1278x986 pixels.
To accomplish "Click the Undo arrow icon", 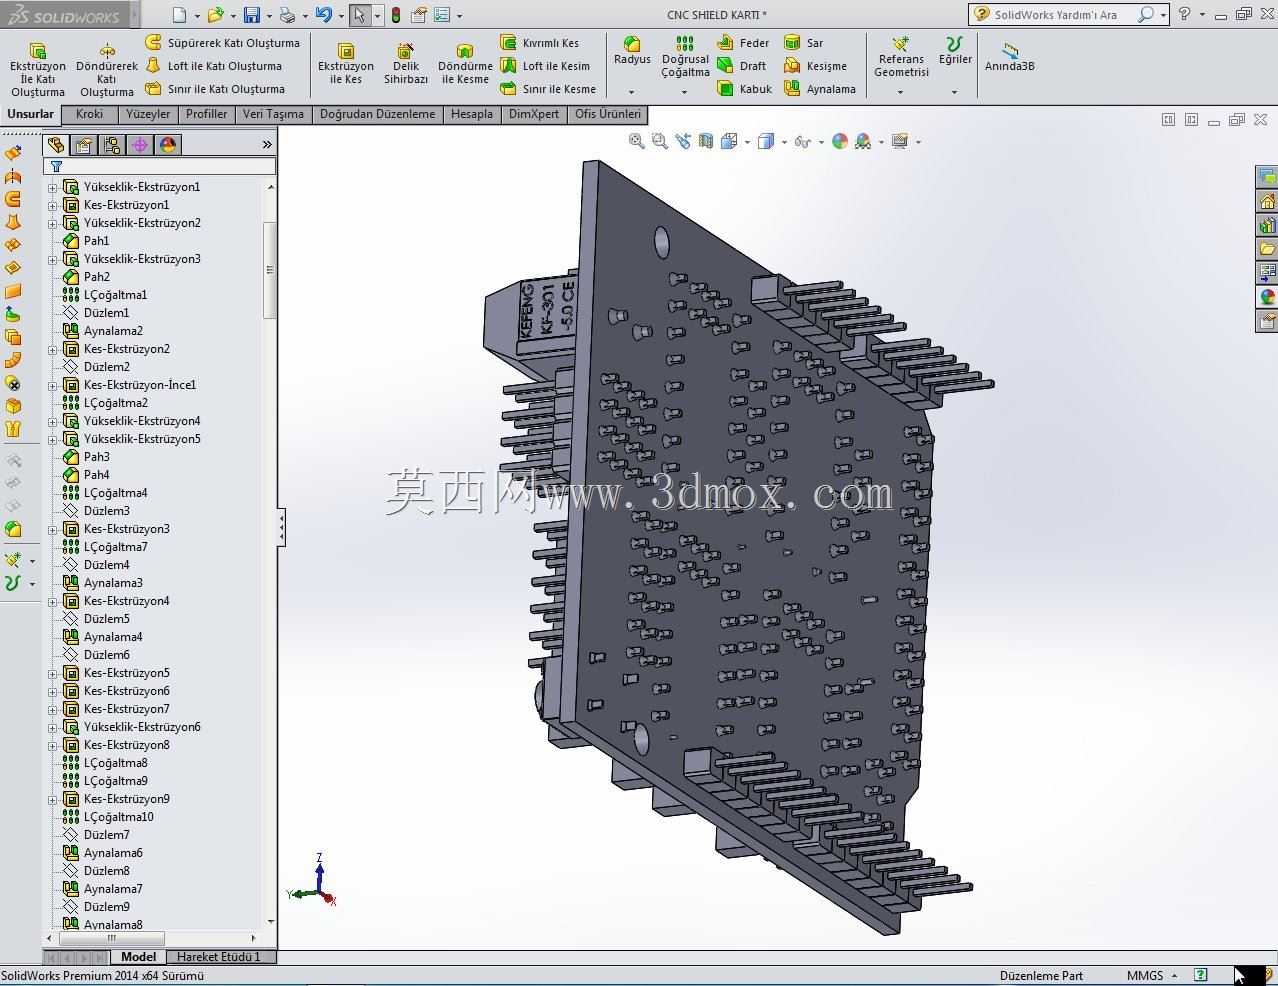I will (x=323, y=15).
